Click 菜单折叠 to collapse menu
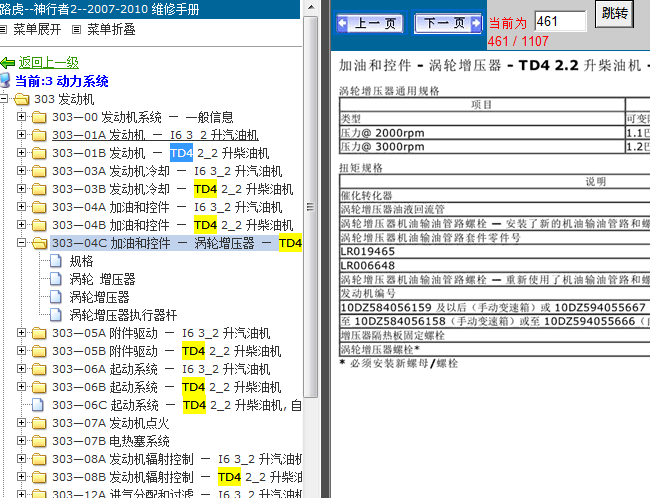The image size is (650, 498). point(111,29)
